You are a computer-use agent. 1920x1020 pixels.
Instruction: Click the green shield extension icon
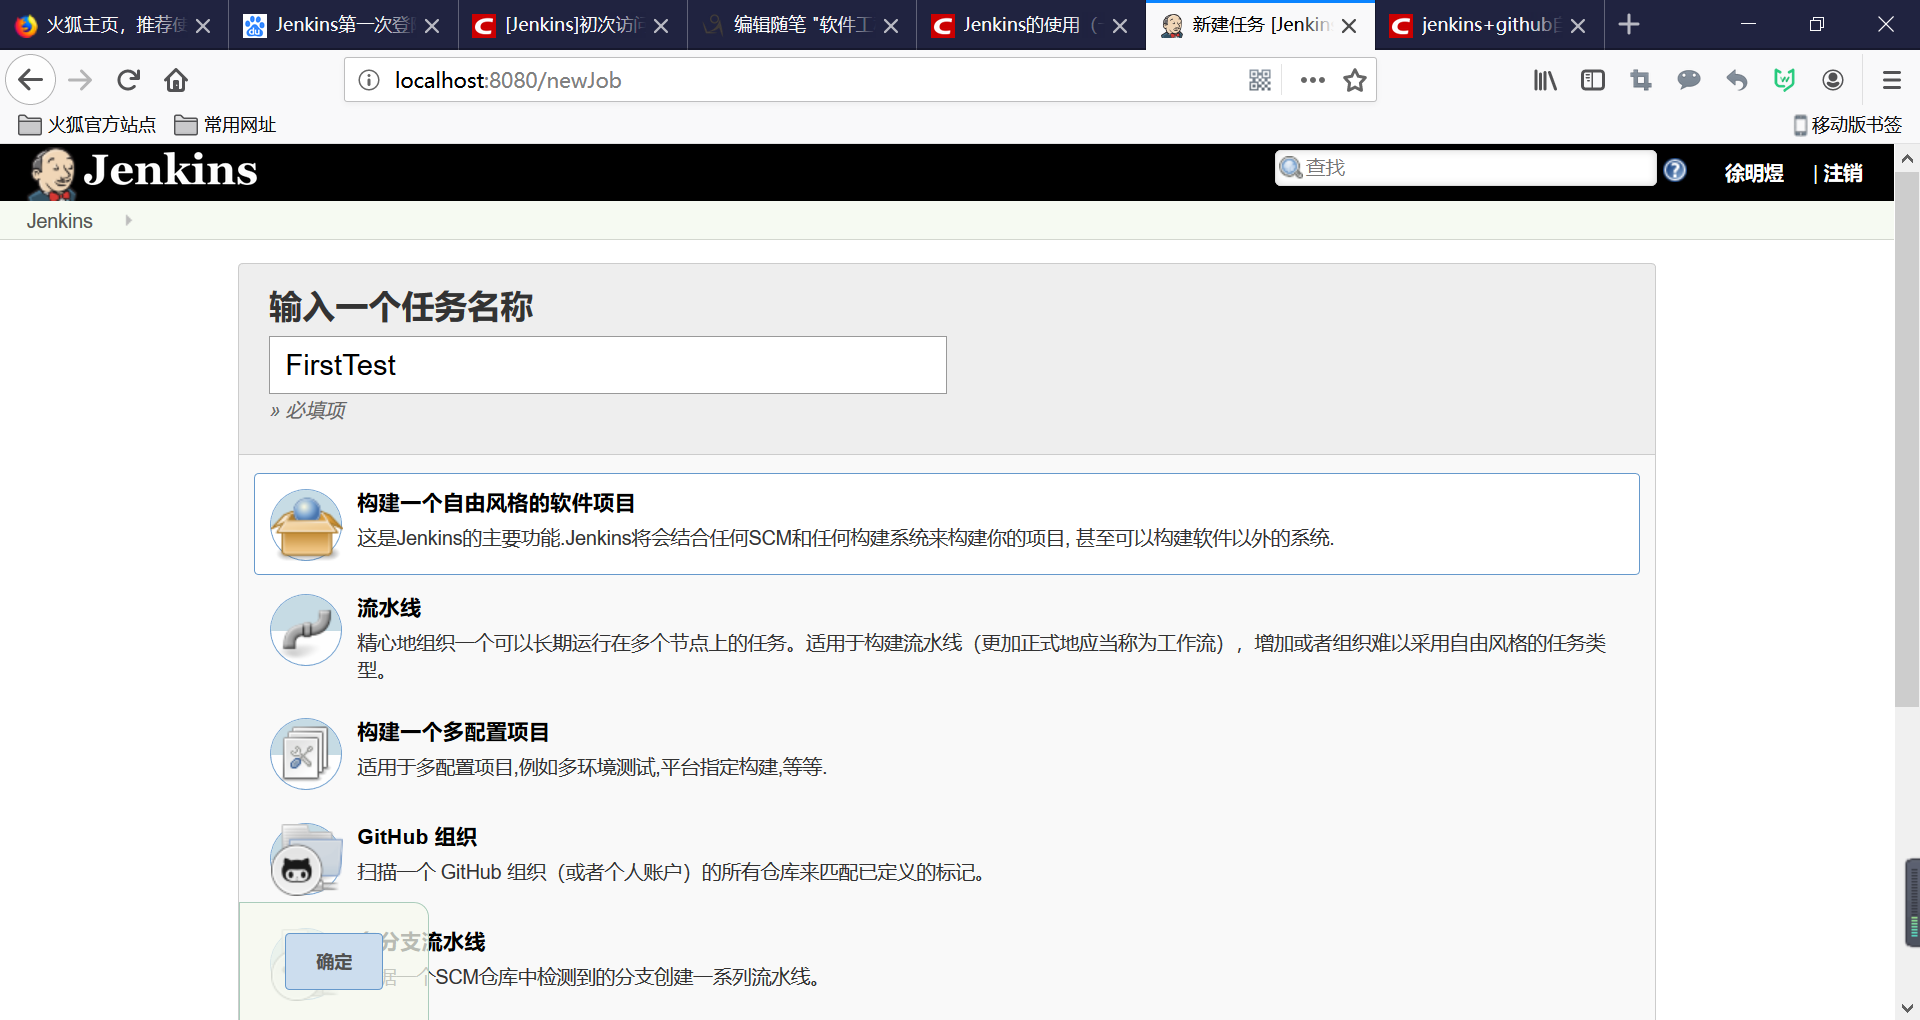[x=1785, y=80]
